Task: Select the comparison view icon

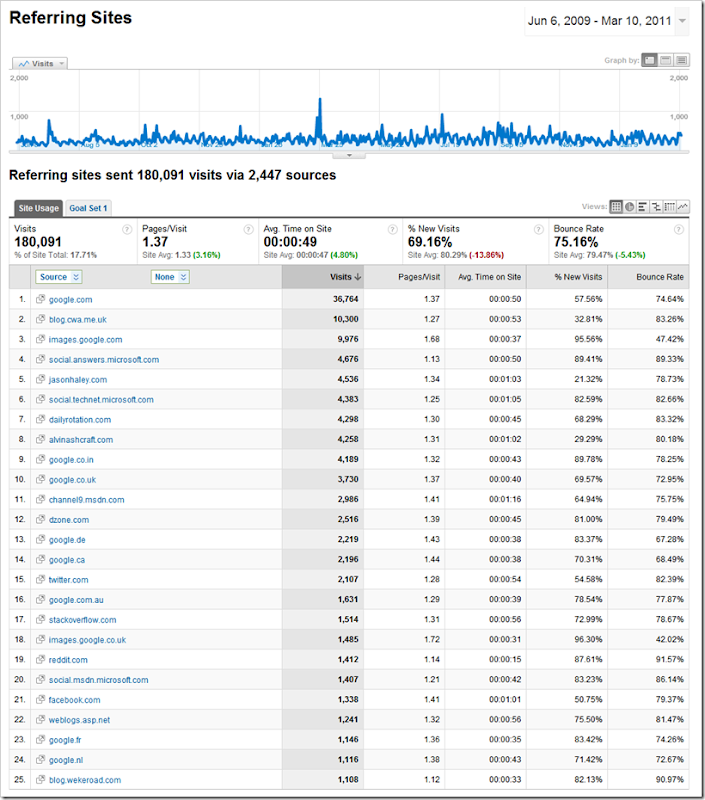Action: pyautogui.click(x=656, y=207)
